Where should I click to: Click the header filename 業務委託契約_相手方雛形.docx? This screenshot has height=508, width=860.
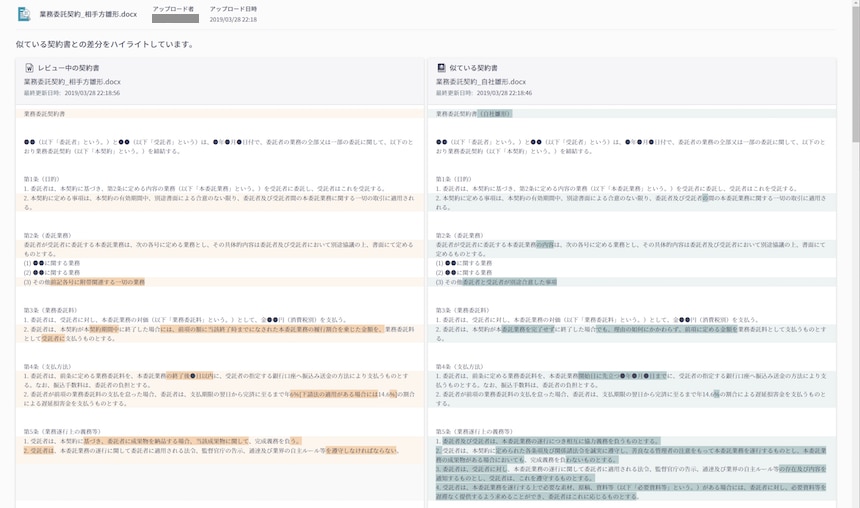[87, 15]
